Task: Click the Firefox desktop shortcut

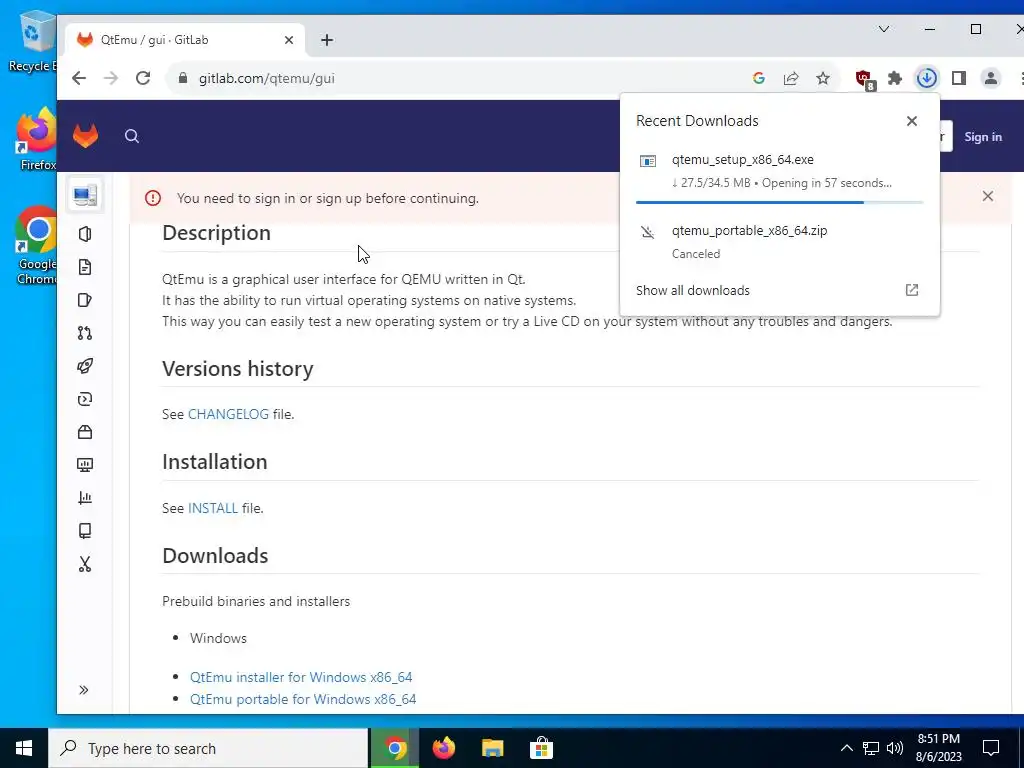Action: (37, 140)
